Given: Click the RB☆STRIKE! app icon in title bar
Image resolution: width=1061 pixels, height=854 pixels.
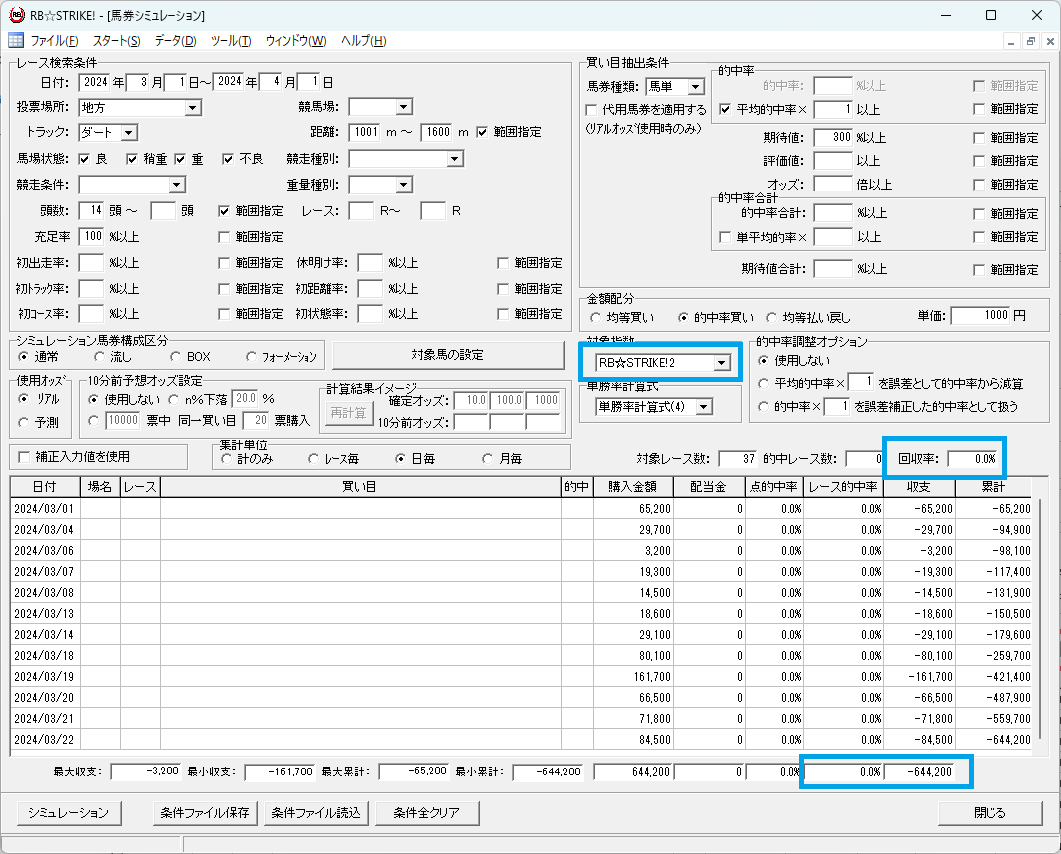Looking at the screenshot, I should click(x=16, y=15).
